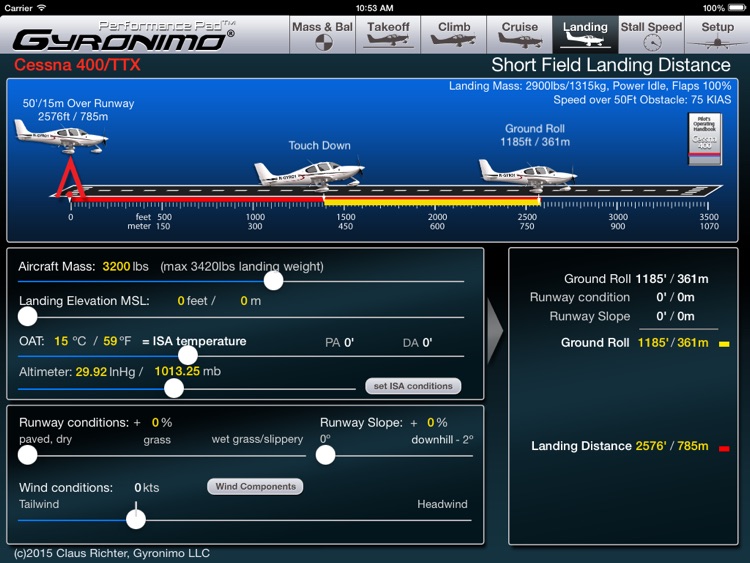Viewport: 750px width, 563px height.
Task: Click the Altimeter value 29.92 InHg
Action: 106,372
